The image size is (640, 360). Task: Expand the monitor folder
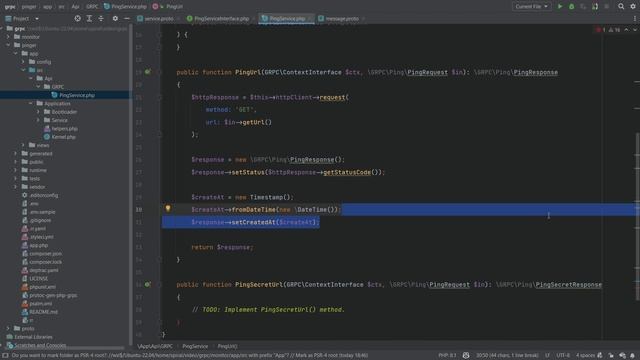point(8,37)
